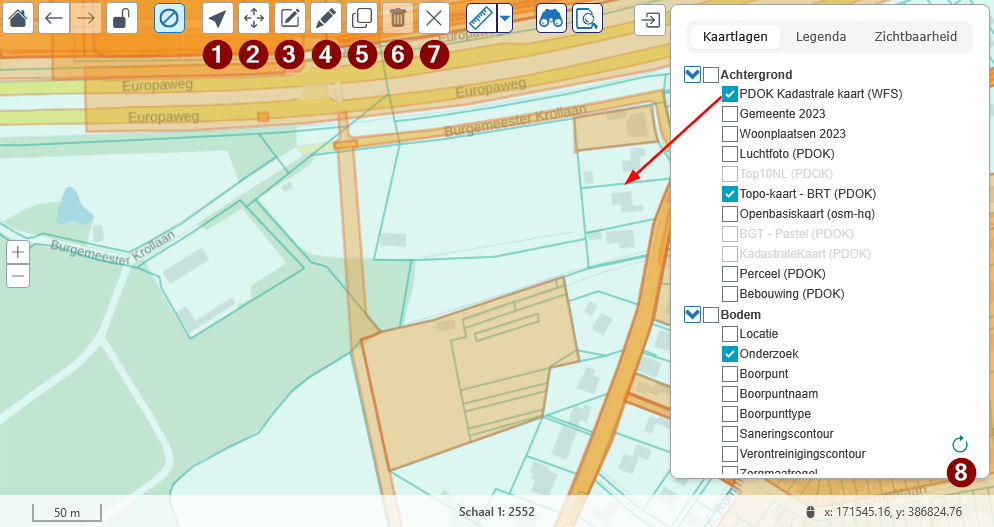Collapse the Bodem layer group

tap(692, 315)
